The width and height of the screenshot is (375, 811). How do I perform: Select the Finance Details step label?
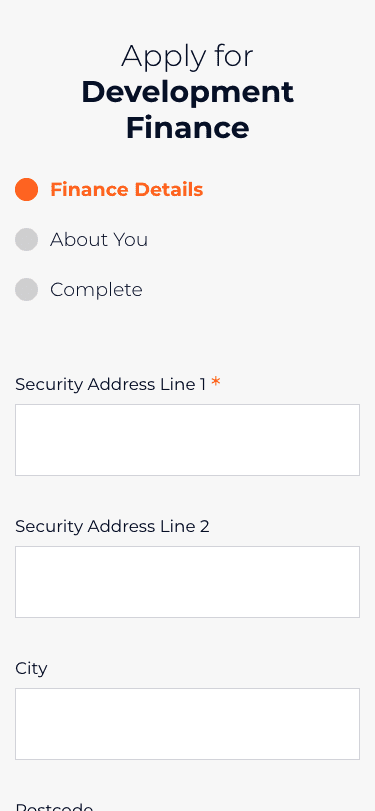click(126, 190)
